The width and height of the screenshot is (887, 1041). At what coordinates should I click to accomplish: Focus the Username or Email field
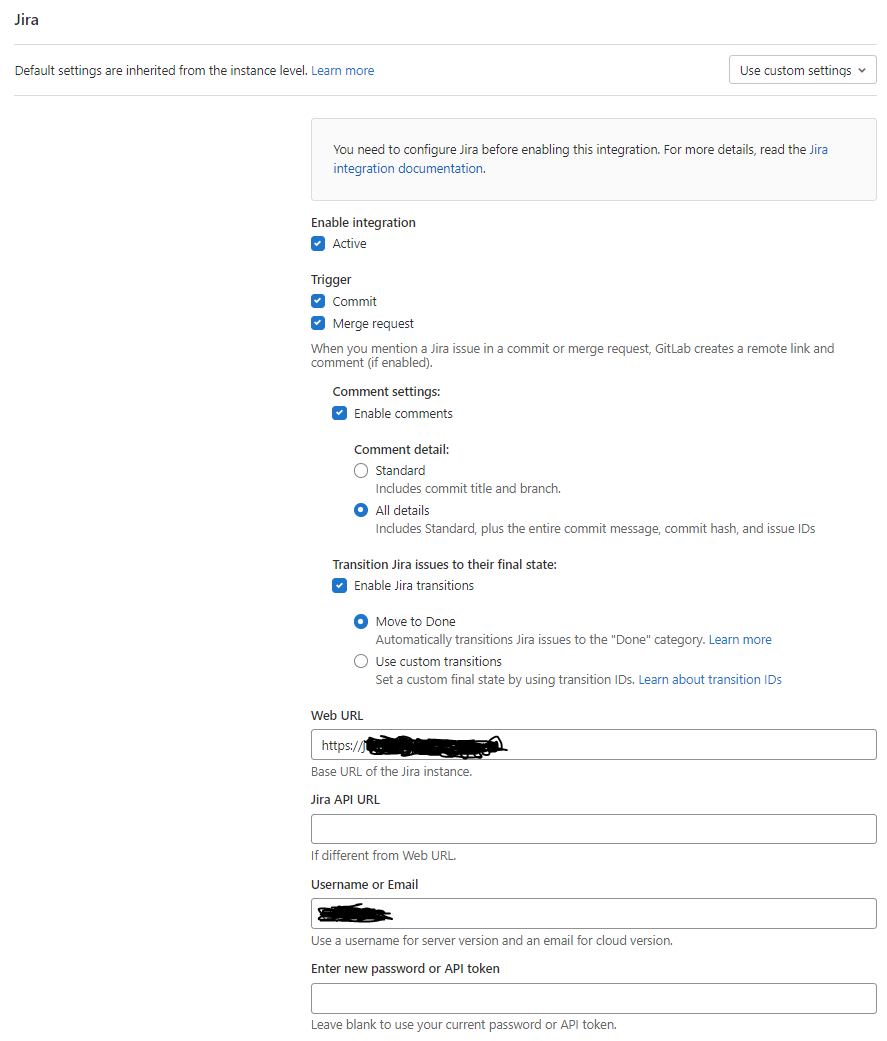(594, 914)
